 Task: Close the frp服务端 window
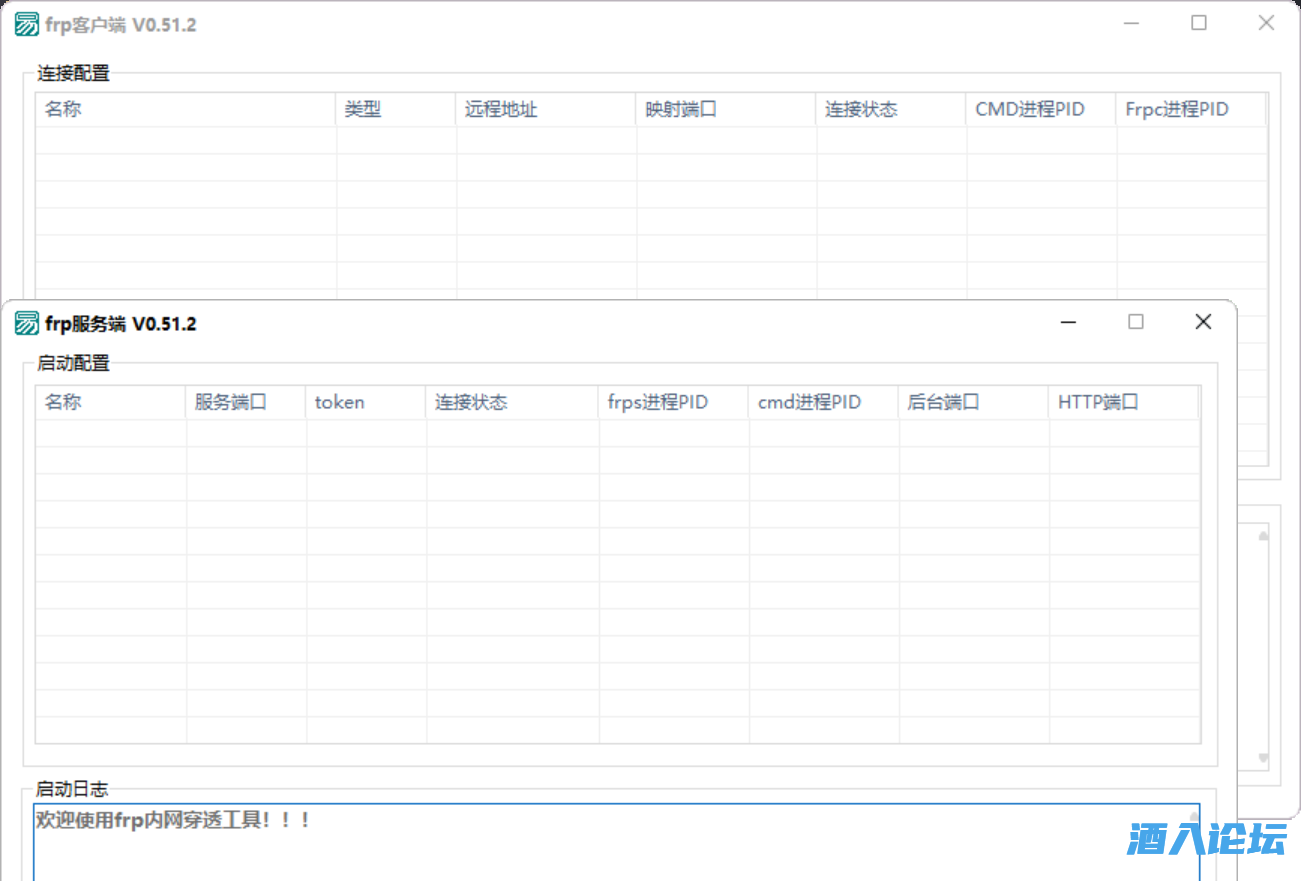click(1203, 322)
